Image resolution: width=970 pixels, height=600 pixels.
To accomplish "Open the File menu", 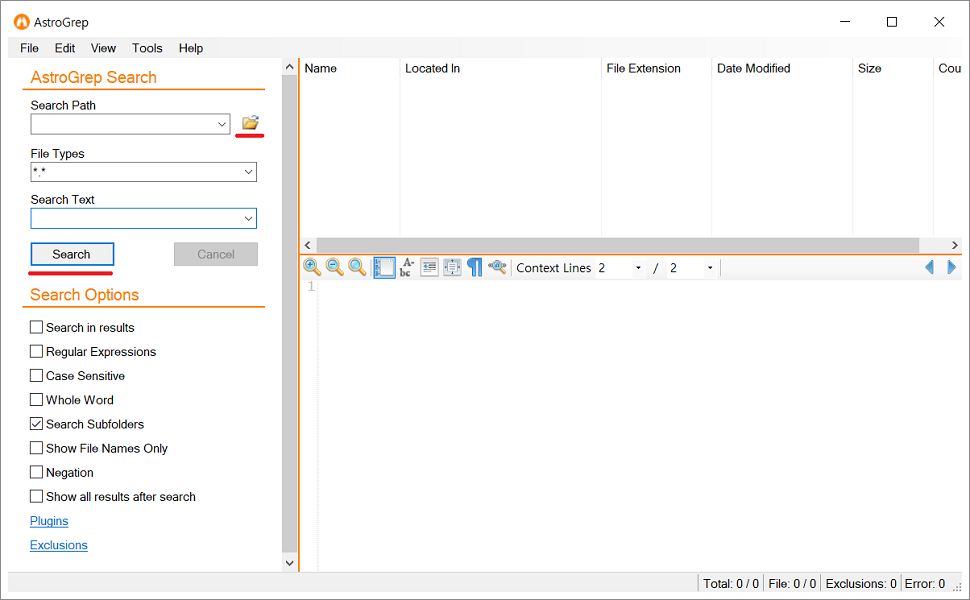I will 29,48.
